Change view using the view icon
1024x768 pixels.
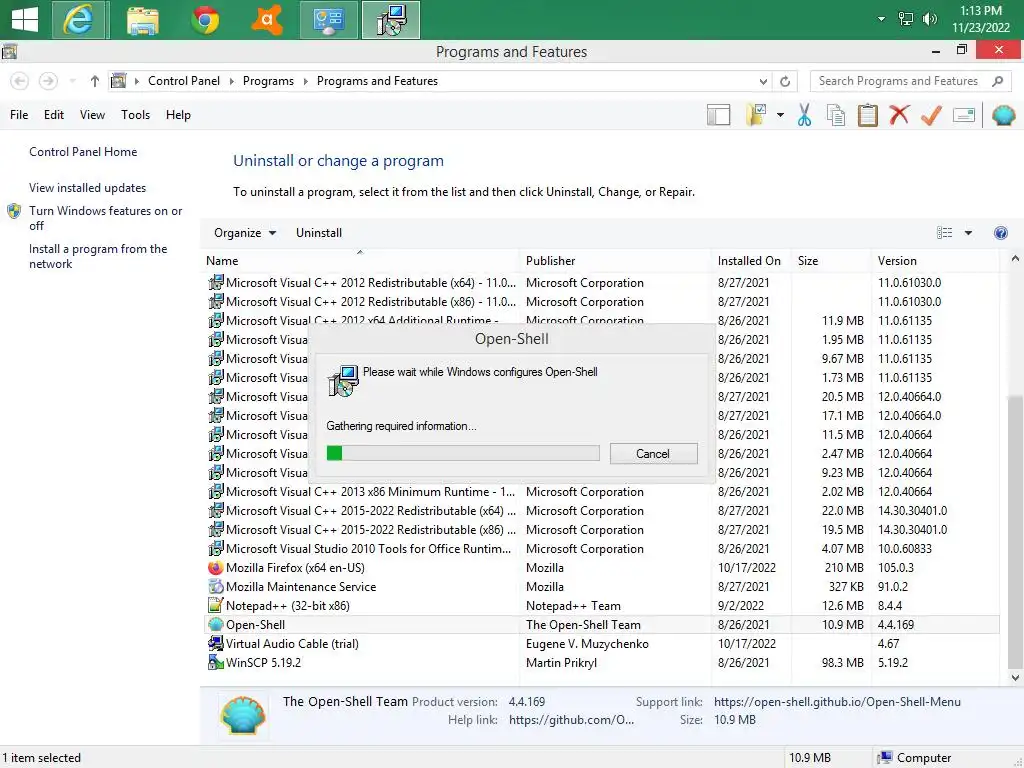(944, 233)
